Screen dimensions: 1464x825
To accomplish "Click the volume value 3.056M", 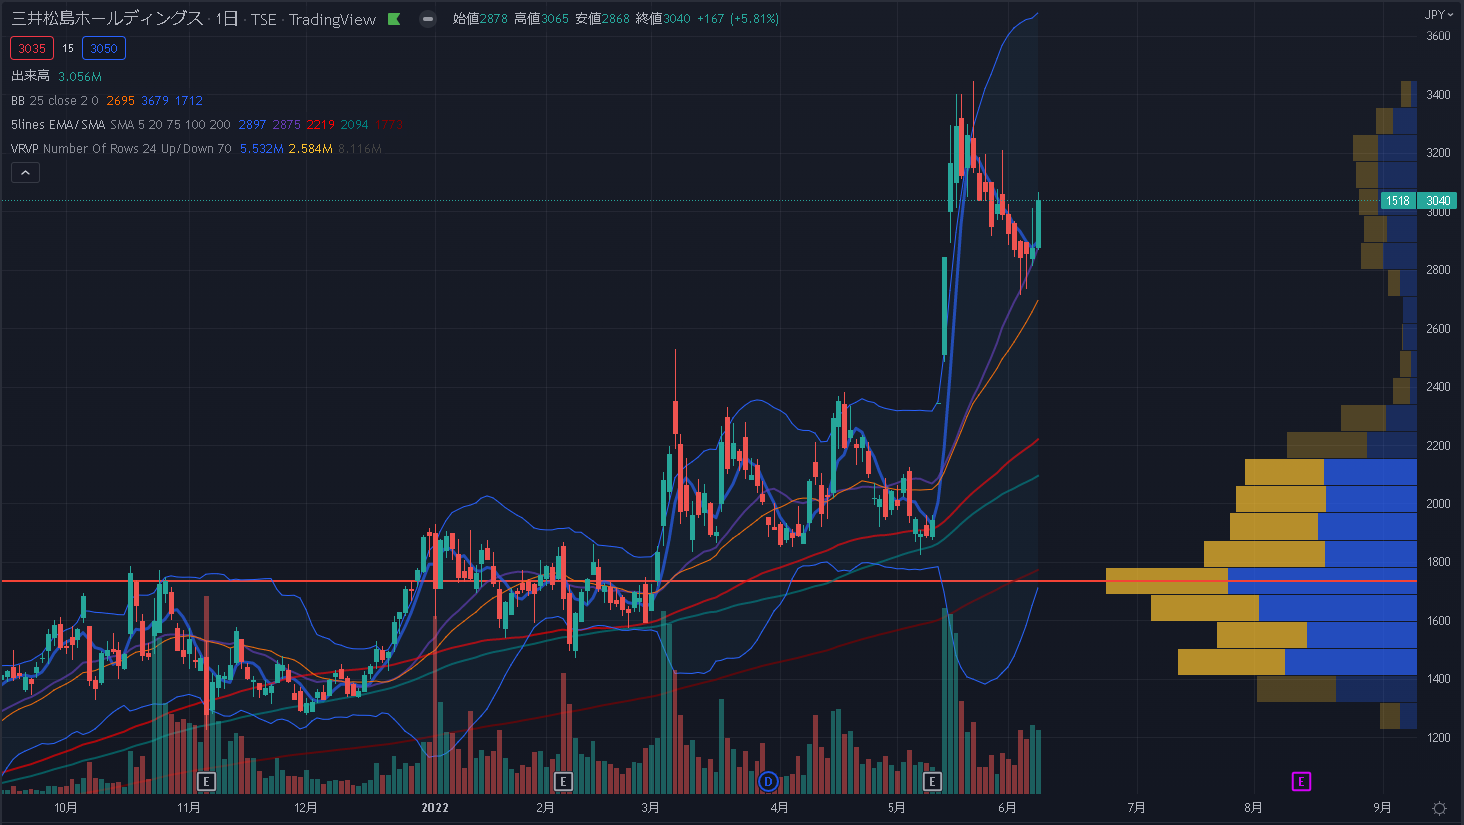I will (x=80, y=76).
